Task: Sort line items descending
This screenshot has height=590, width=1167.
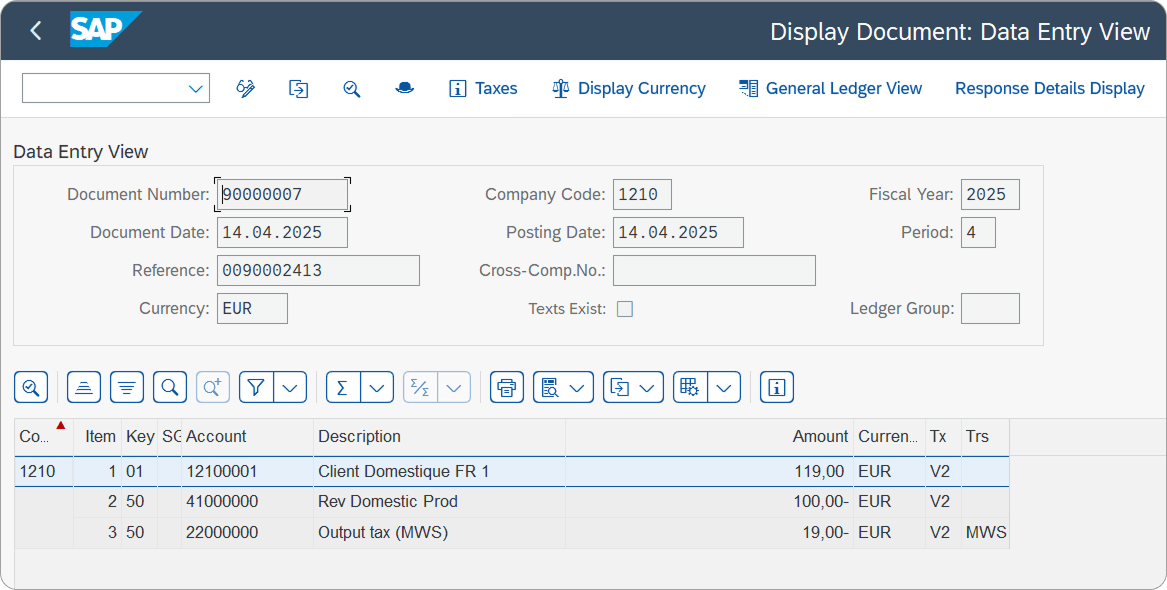Action: click(125, 387)
